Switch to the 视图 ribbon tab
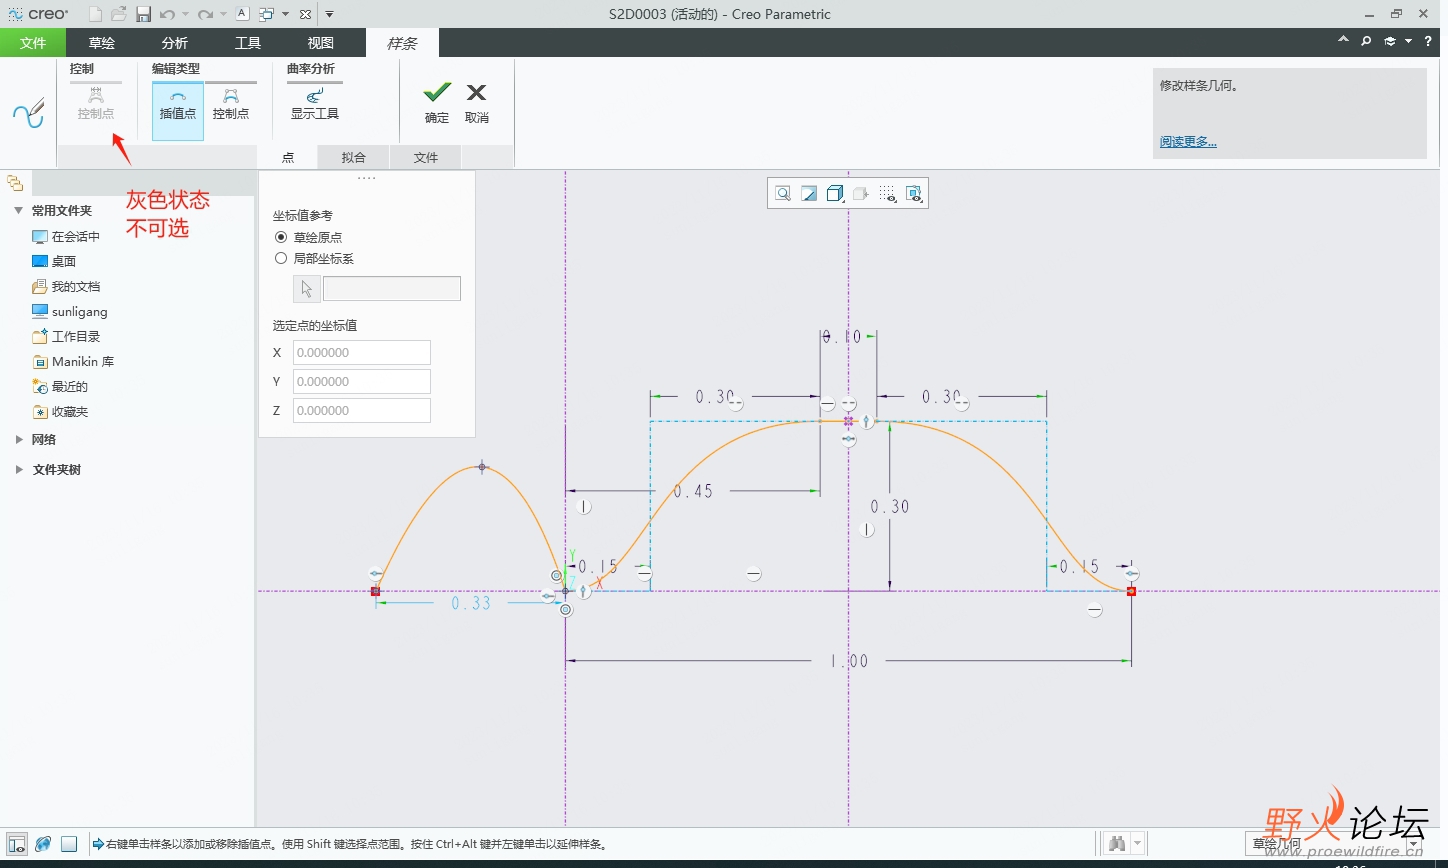The width and height of the screenshot is (1448, 868). (x=321, y=42)
